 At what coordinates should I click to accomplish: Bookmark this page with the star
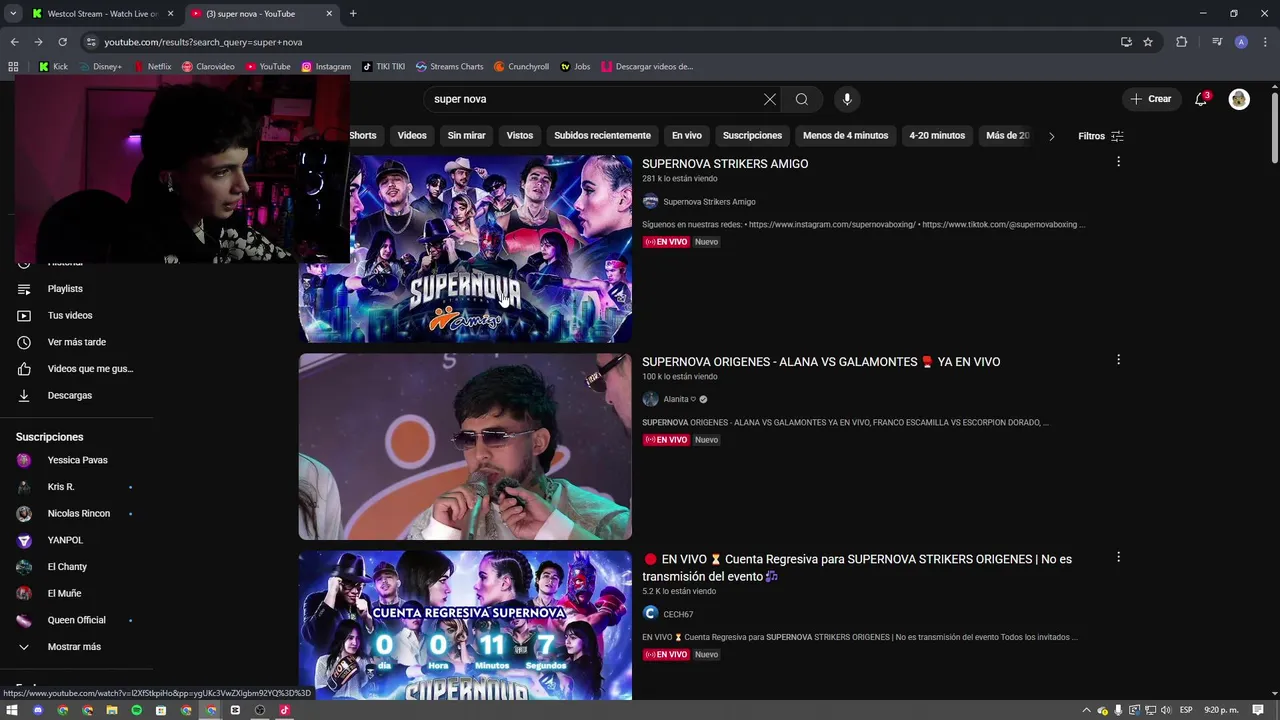pos(1148,42)
